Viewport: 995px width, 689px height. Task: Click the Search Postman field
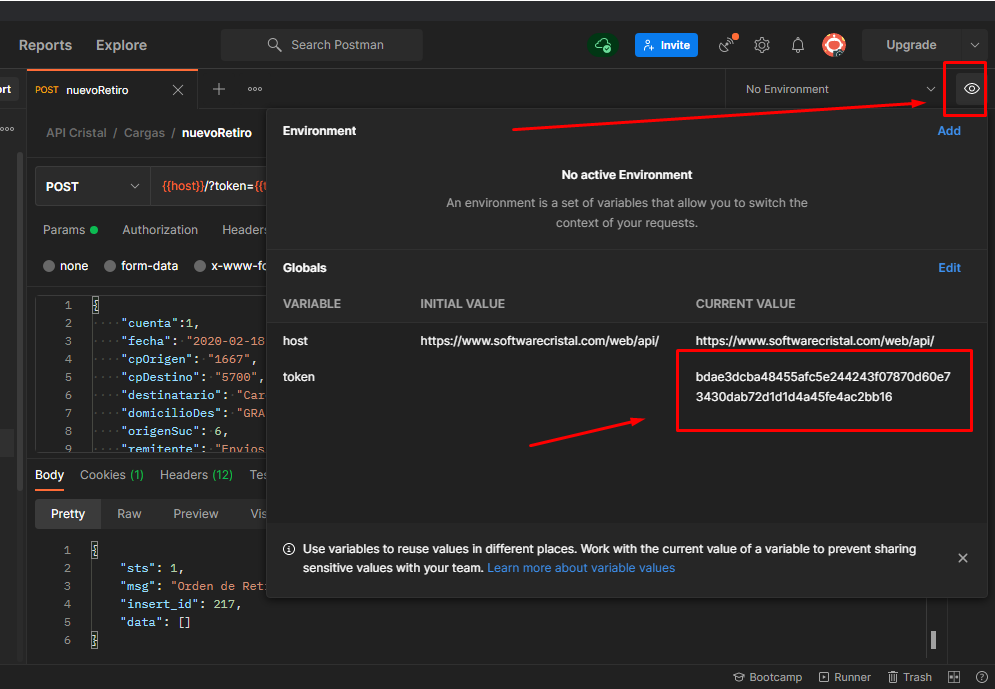(322, 45)
